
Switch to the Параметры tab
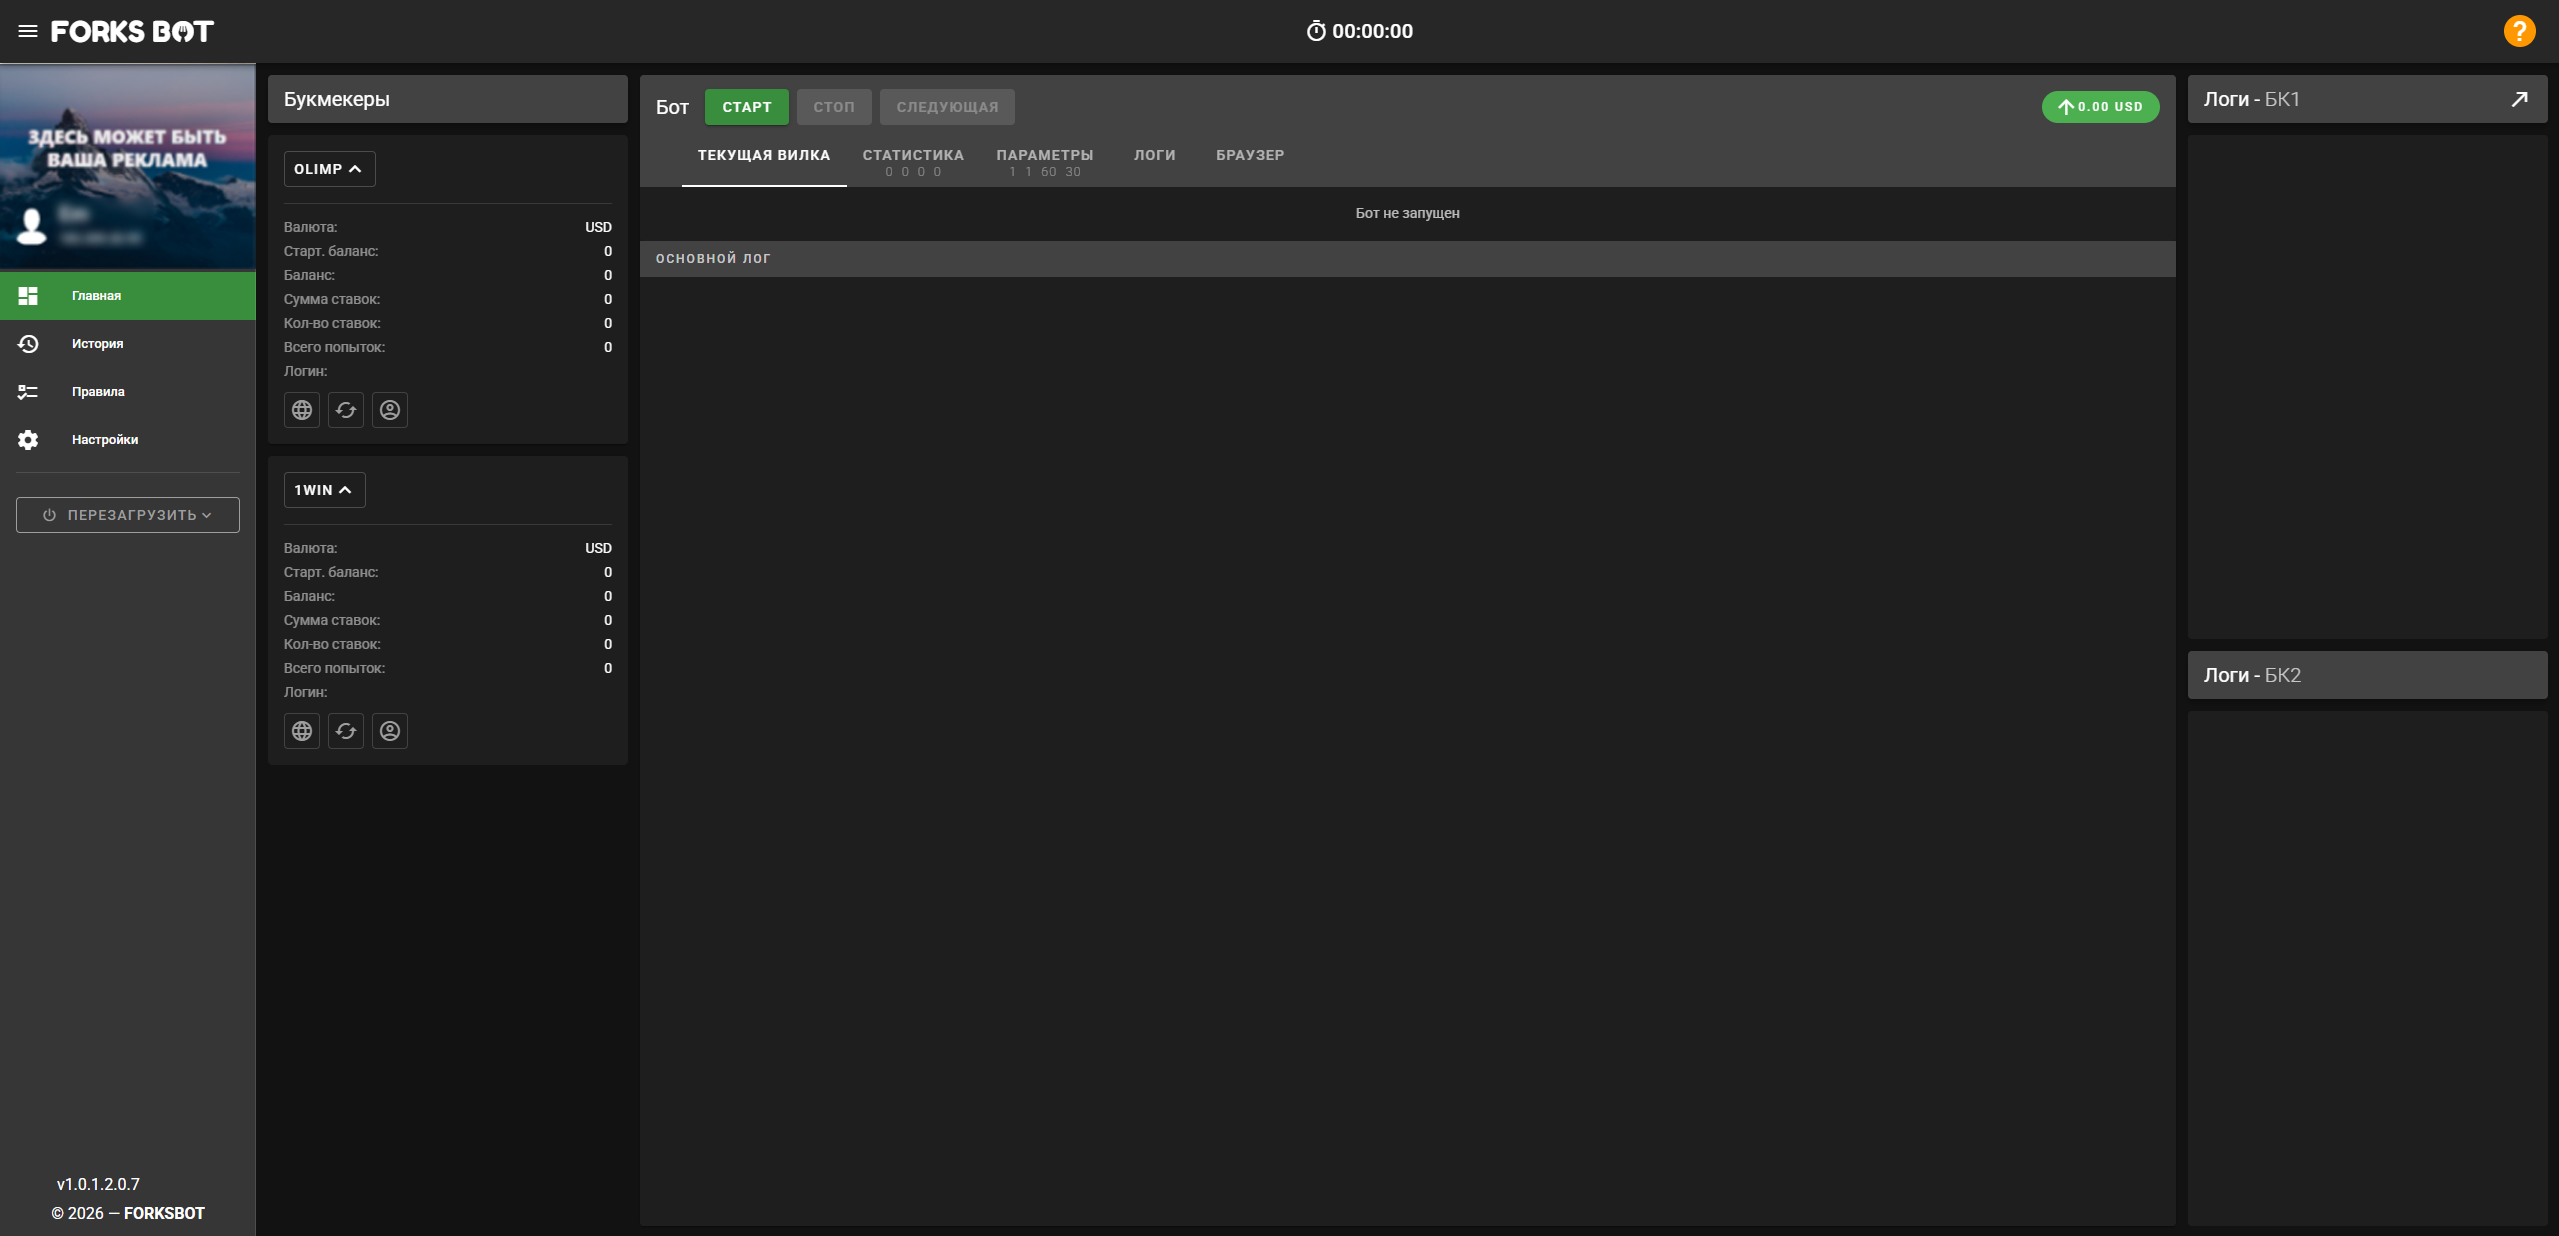click(1045, 161)
